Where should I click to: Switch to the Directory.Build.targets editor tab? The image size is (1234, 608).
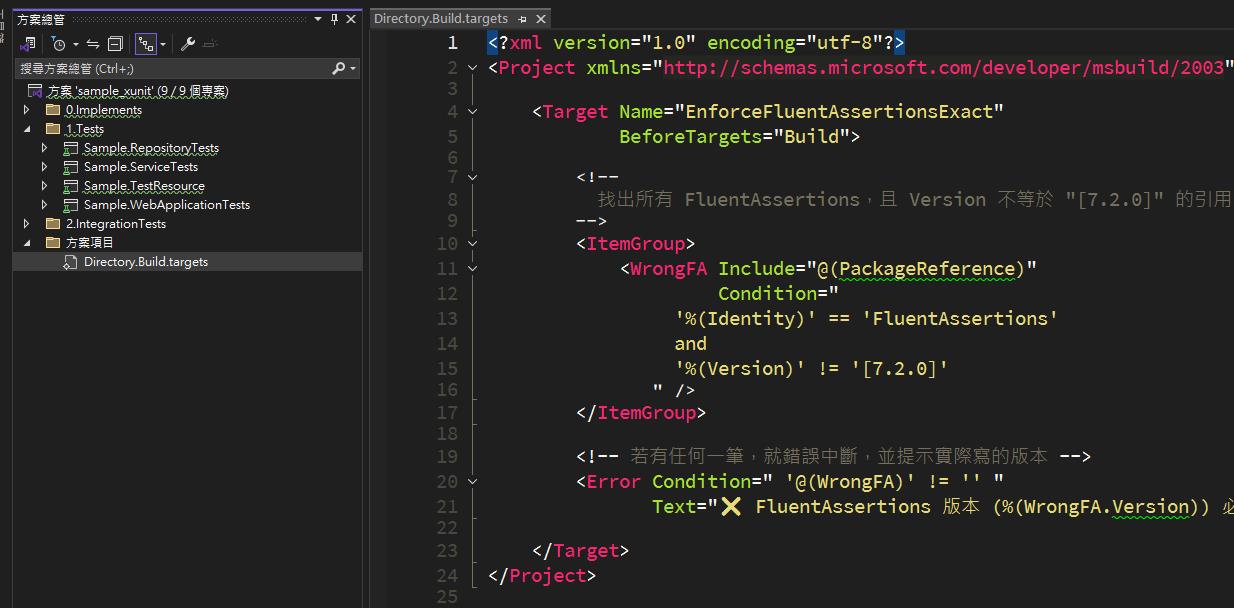point(441,19)
